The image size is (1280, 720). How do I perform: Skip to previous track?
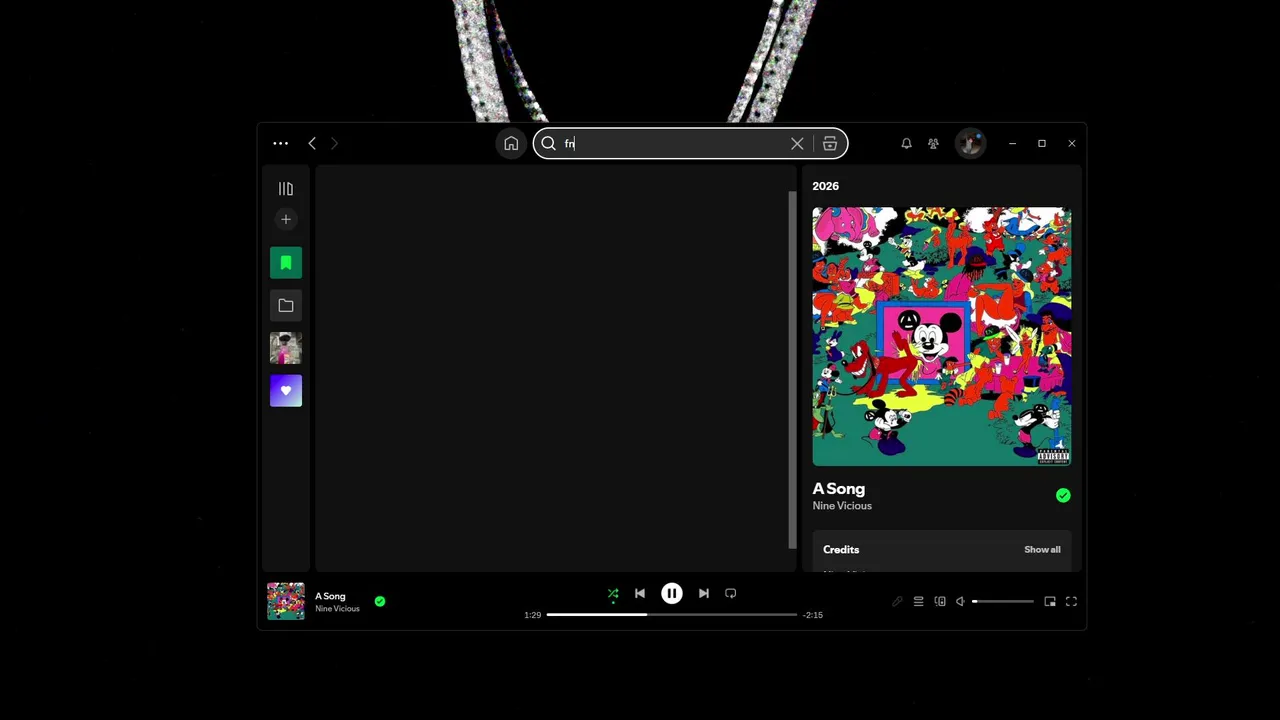pyautogui.click(x=640, y=593)
